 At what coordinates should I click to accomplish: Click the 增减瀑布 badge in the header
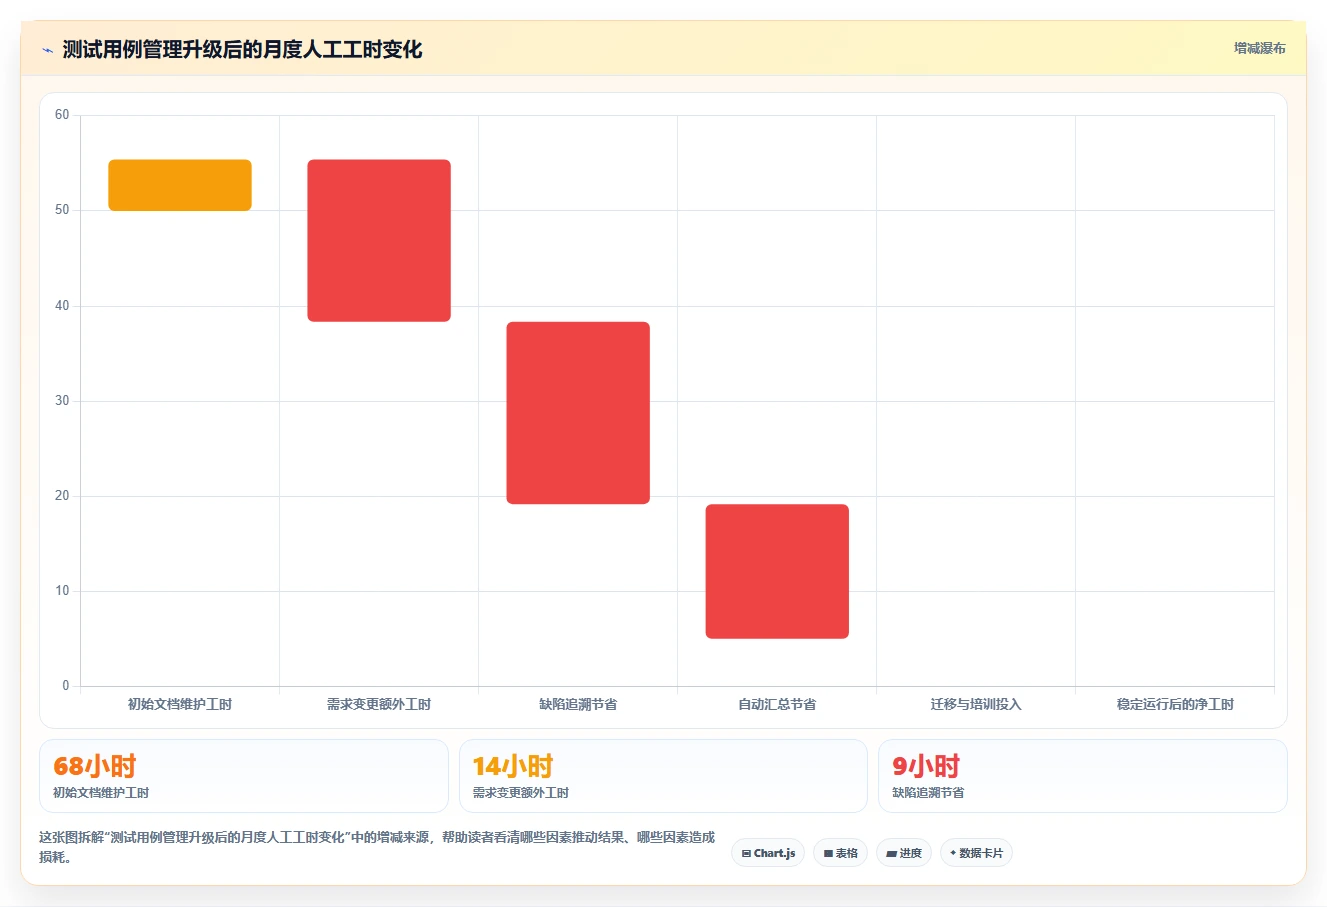pyautogui.click(x=1259, y=48)
